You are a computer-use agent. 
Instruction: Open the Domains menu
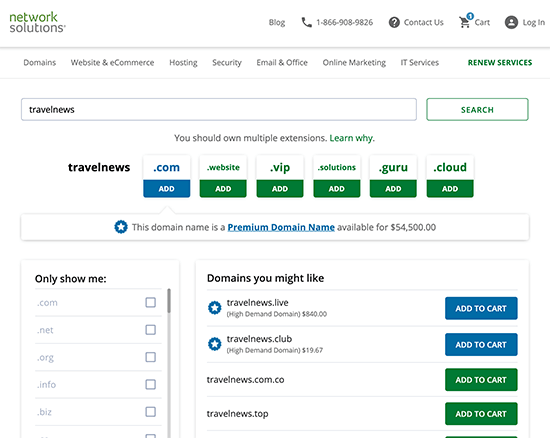40,62
